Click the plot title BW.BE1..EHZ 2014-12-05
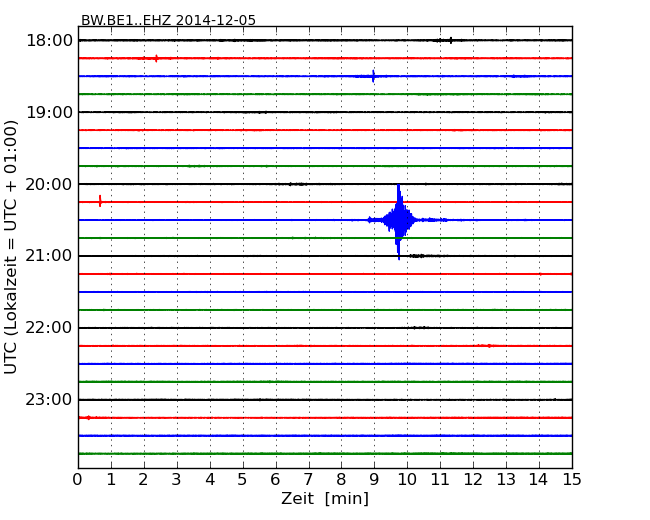The width and height of the screenshot is (650, 520). pos(168,20)
